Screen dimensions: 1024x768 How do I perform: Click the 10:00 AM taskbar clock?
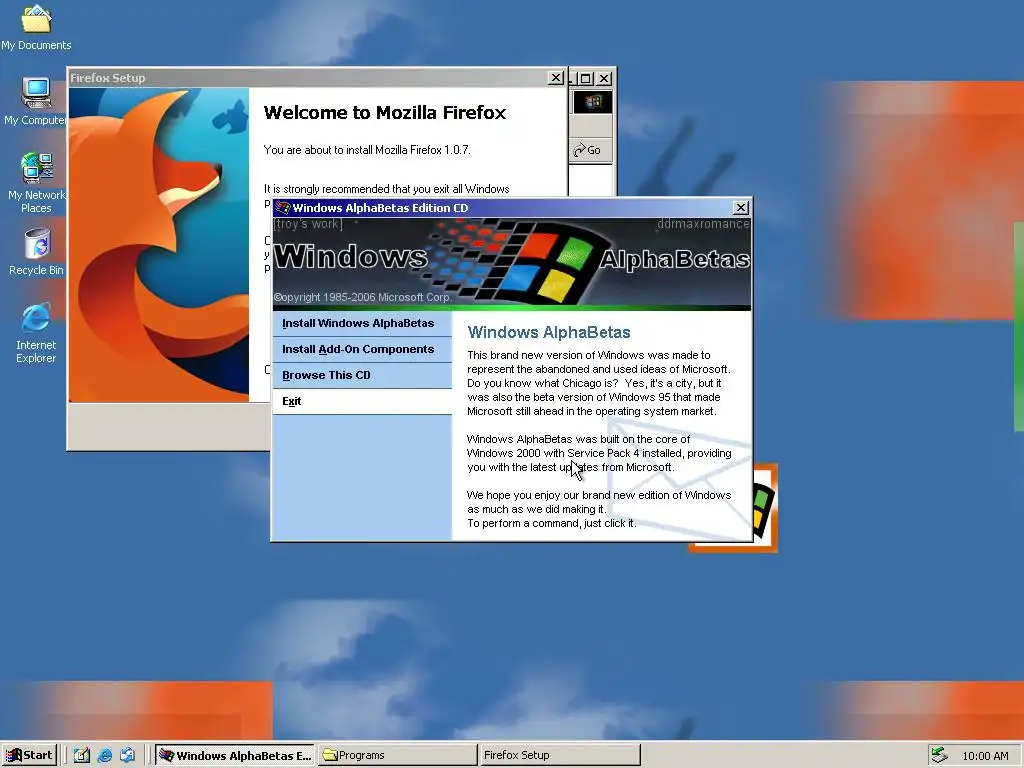[985, 756]
